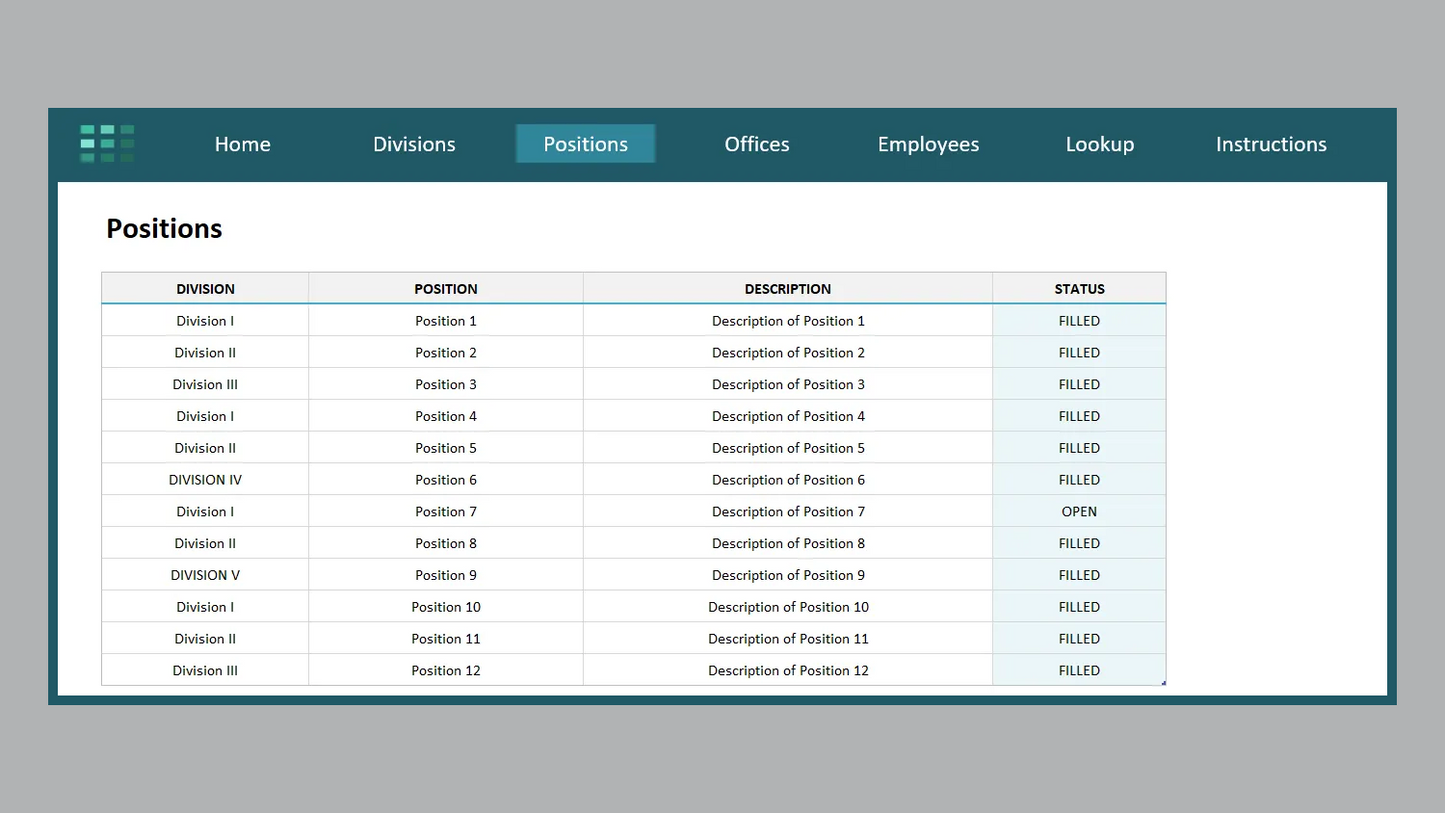Switch to the Home tab
Viewport: 1445px width, 813px height.
point(242,144)
